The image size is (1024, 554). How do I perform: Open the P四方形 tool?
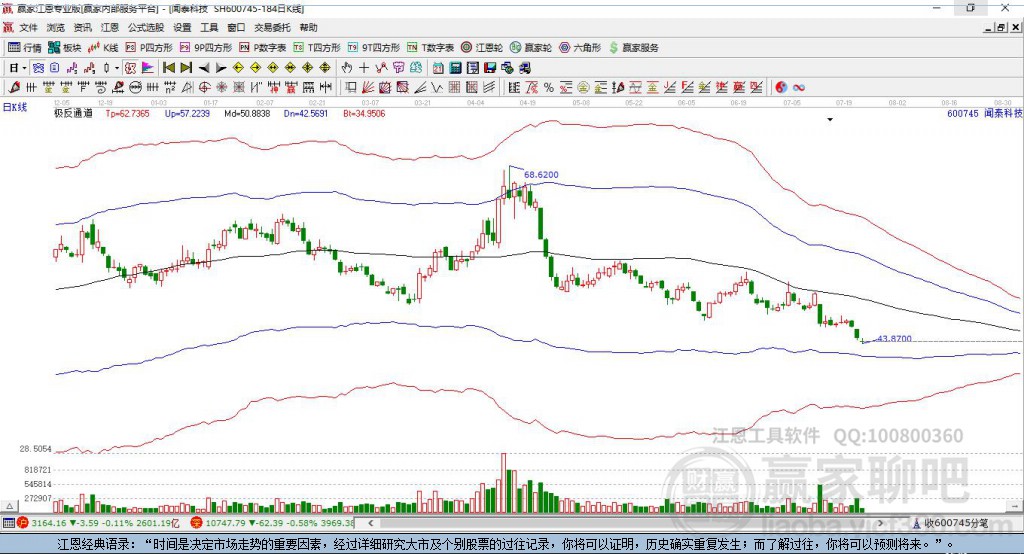click(149, 48)
